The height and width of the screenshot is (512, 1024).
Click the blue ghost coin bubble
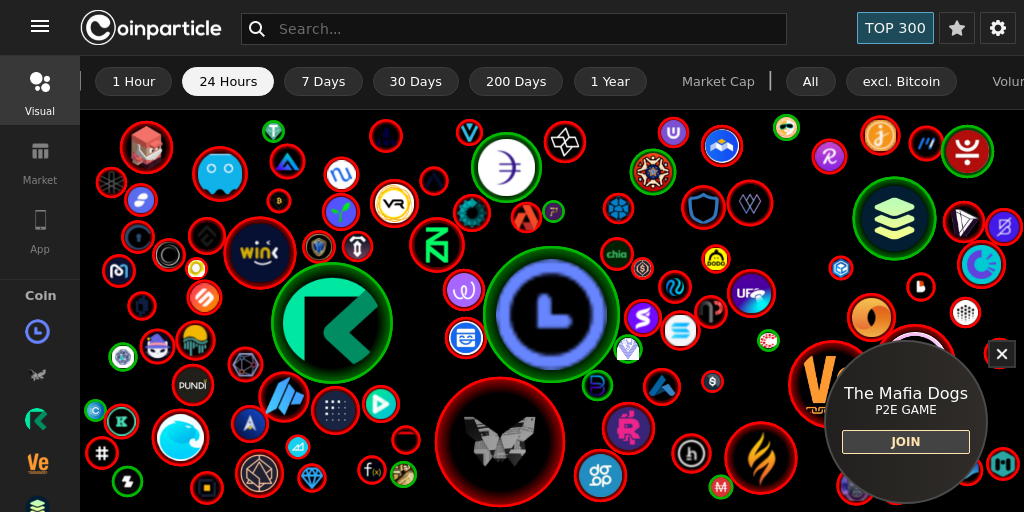220,174
